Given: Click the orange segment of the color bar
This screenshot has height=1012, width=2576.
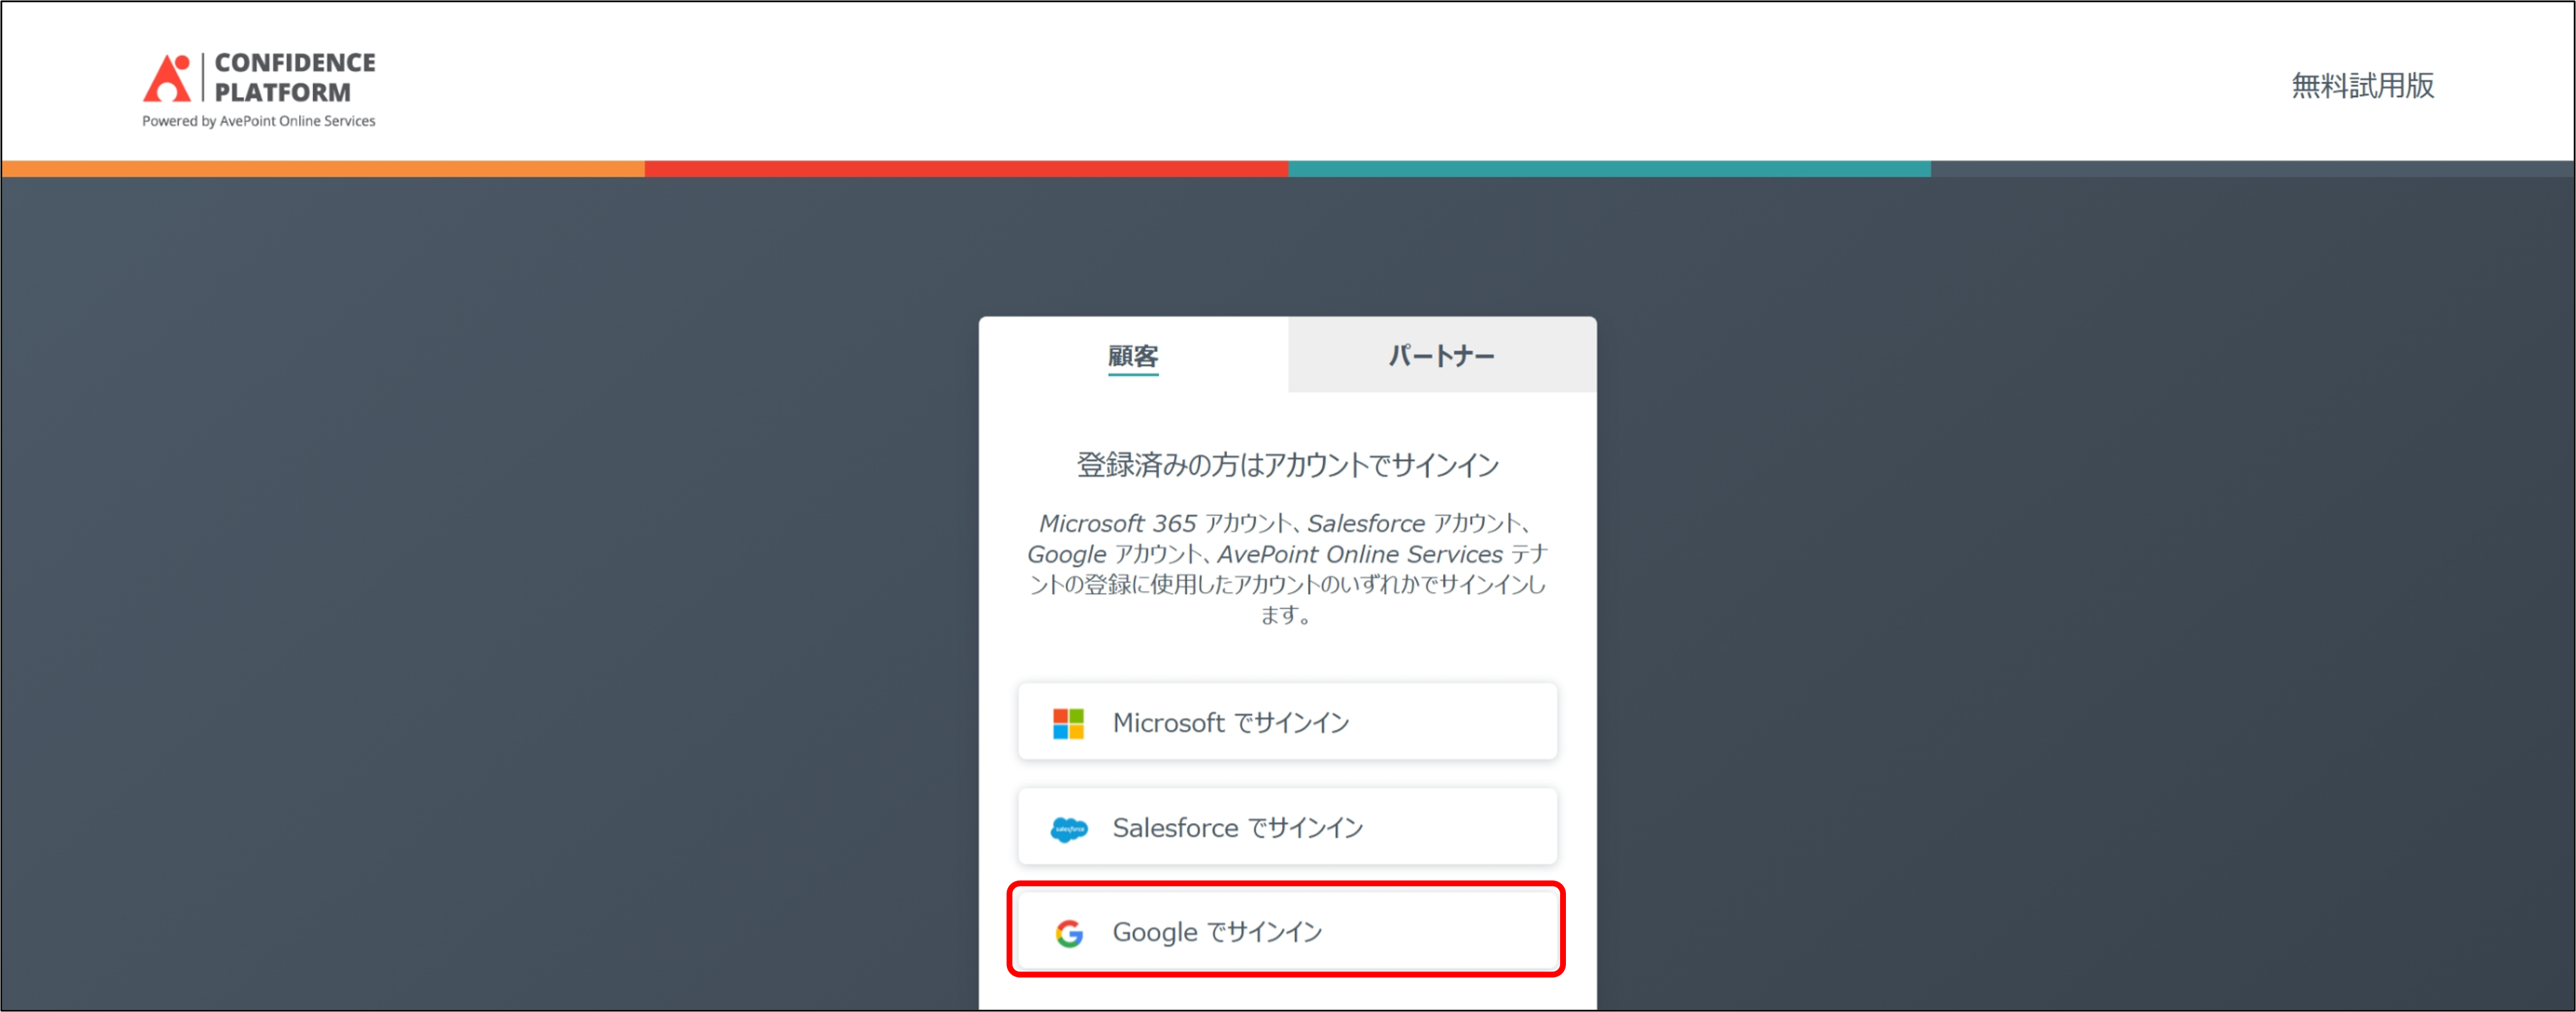Looking at the screenshot, I should (323, 169).
